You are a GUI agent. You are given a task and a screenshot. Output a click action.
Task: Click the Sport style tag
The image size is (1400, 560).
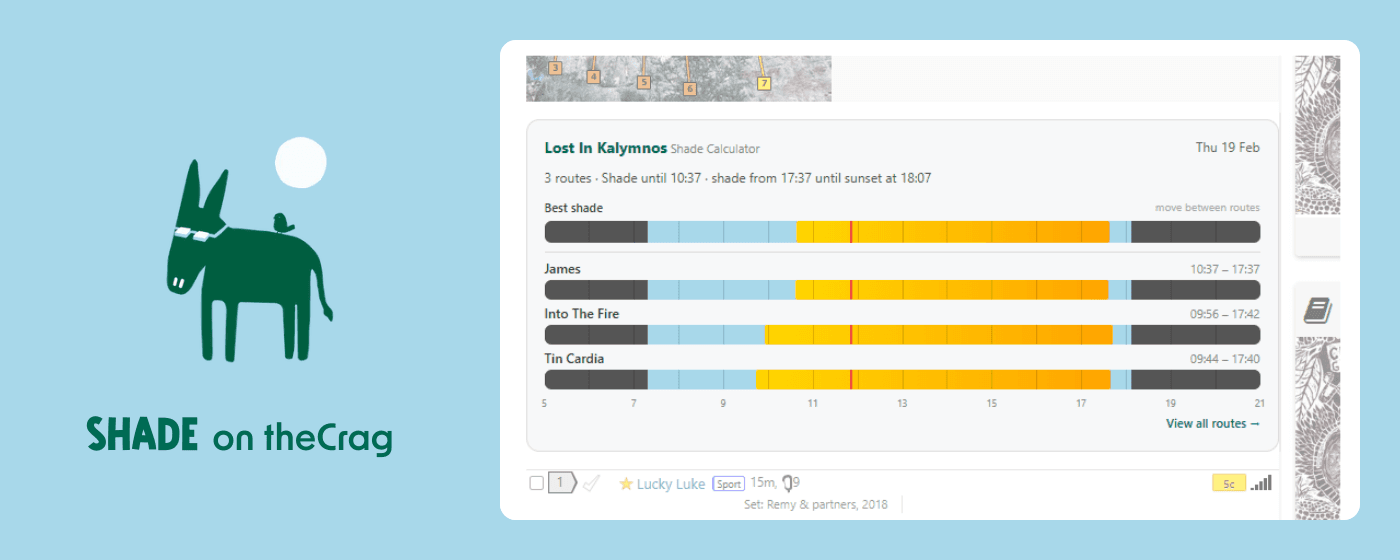[x=728, y=484]
